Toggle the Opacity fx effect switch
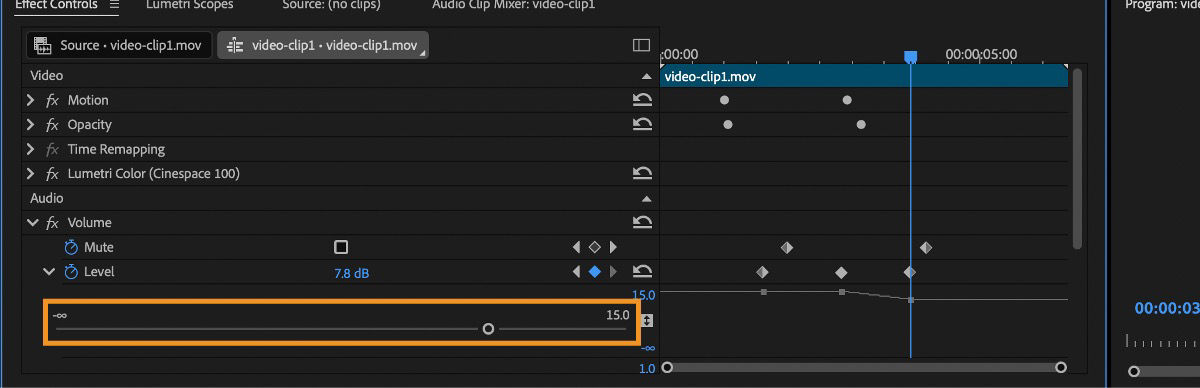The width and height of the screenshot is (1200, 388). pos(53,125)
